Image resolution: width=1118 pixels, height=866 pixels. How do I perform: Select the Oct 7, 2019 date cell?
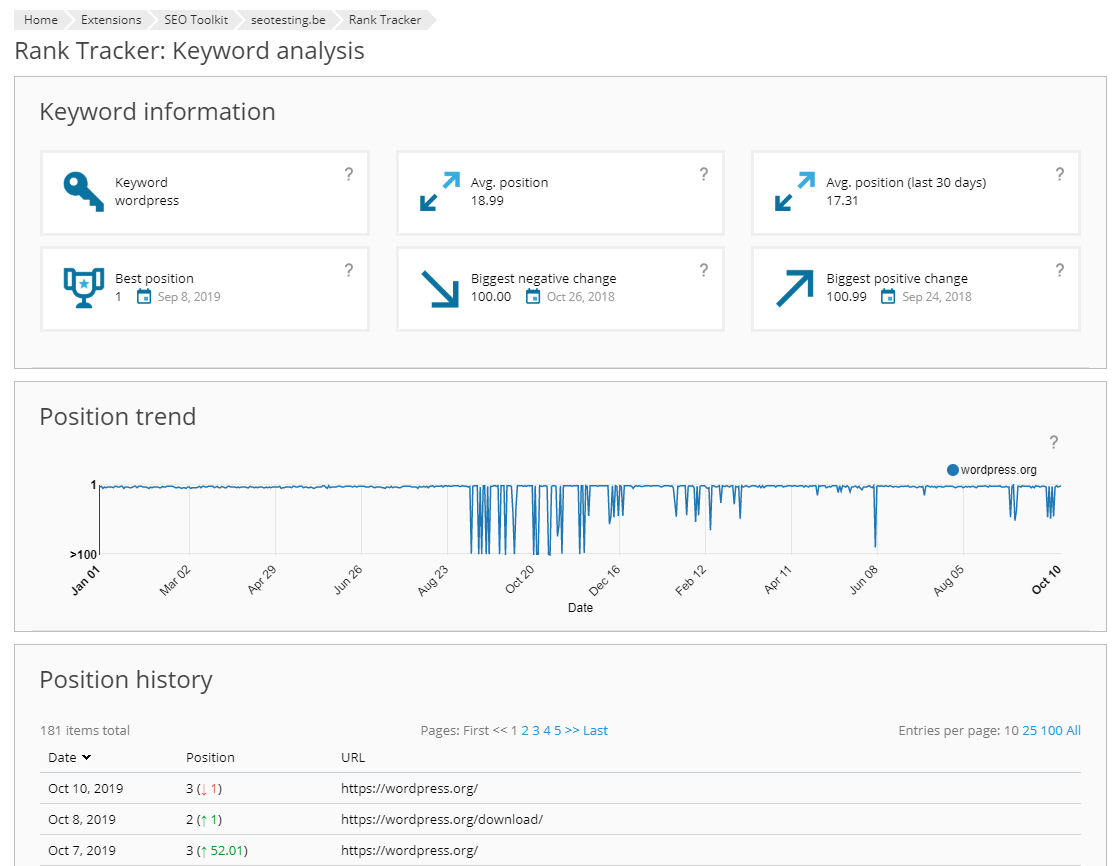point(82,850)
